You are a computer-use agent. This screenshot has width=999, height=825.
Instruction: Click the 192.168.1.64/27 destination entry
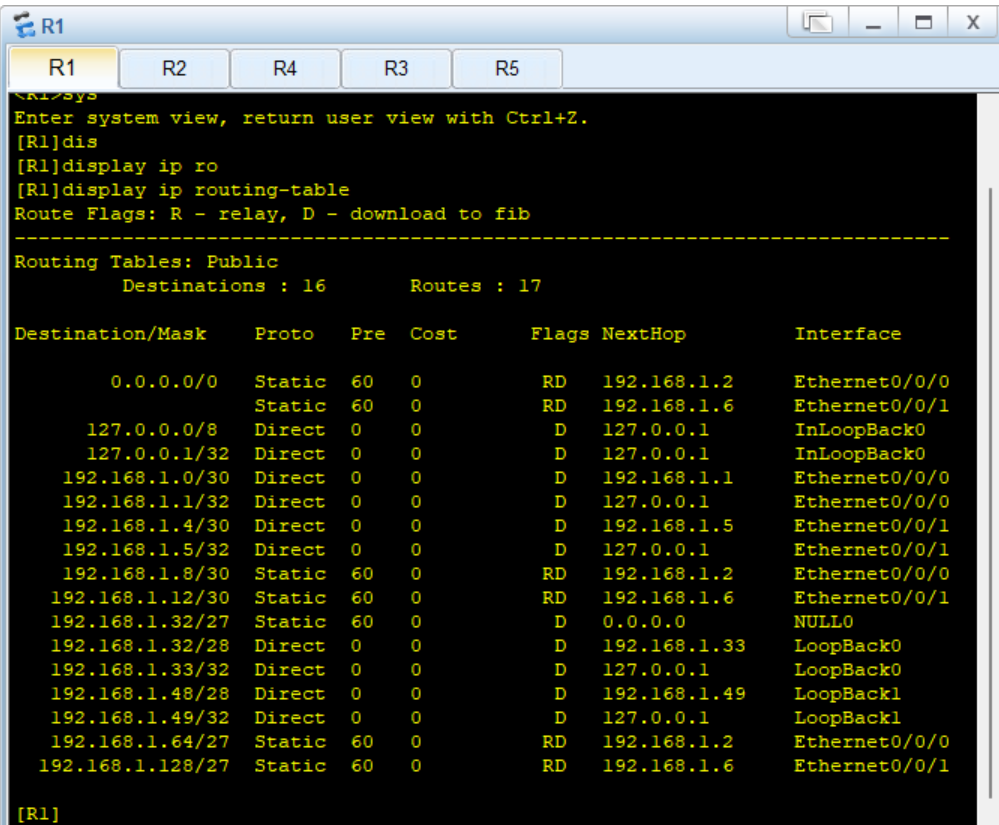click(140, 742)
